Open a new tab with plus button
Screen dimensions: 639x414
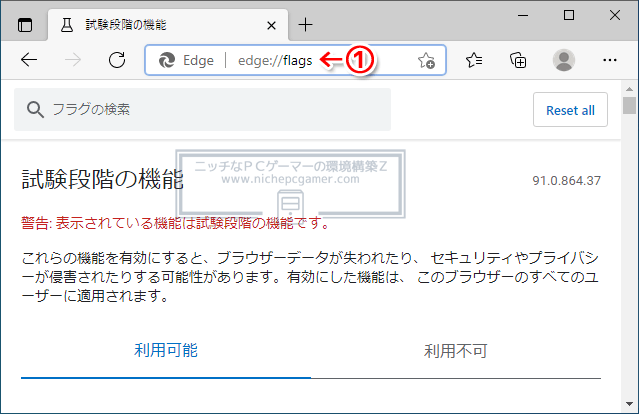306,24
